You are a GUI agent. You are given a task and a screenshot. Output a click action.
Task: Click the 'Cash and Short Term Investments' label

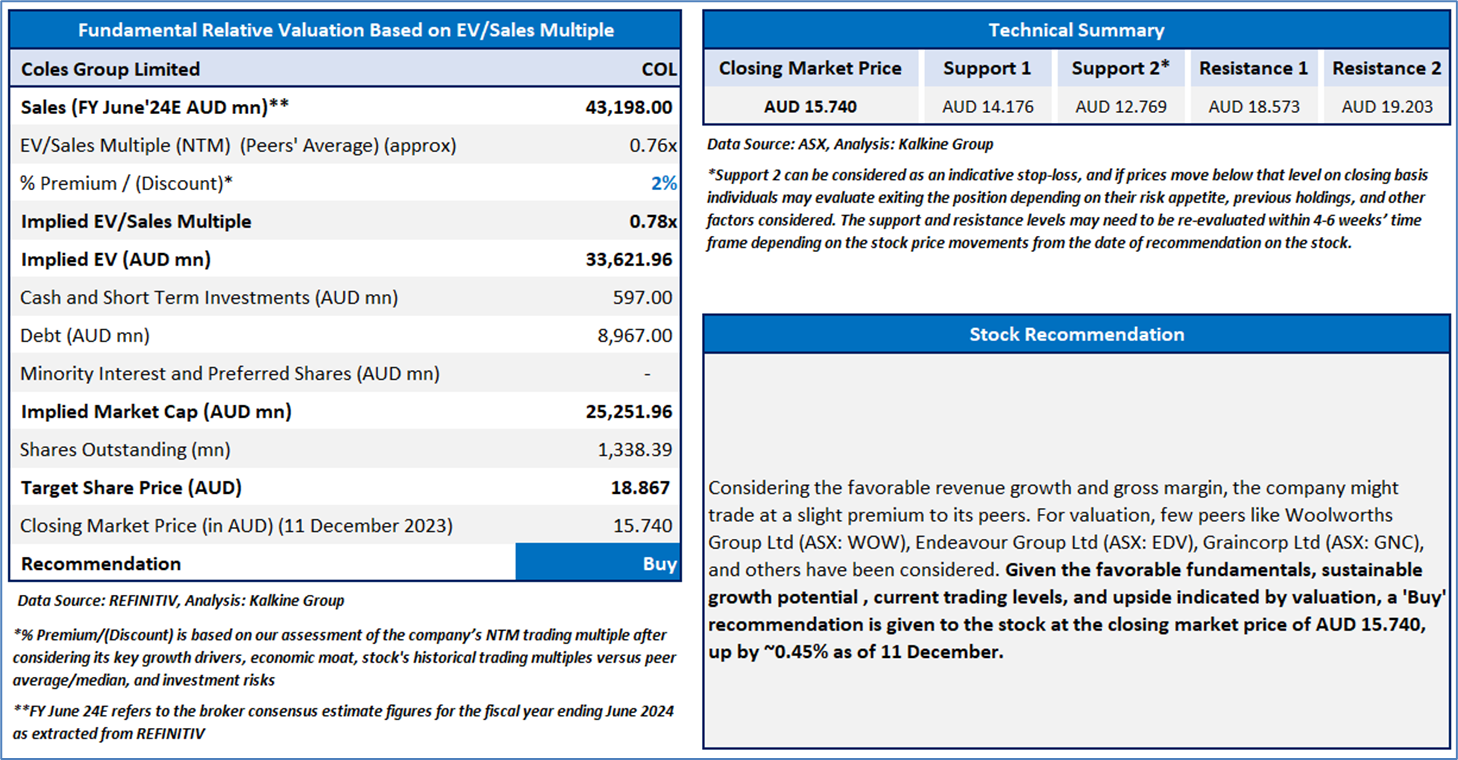click(x=209, y=297)
